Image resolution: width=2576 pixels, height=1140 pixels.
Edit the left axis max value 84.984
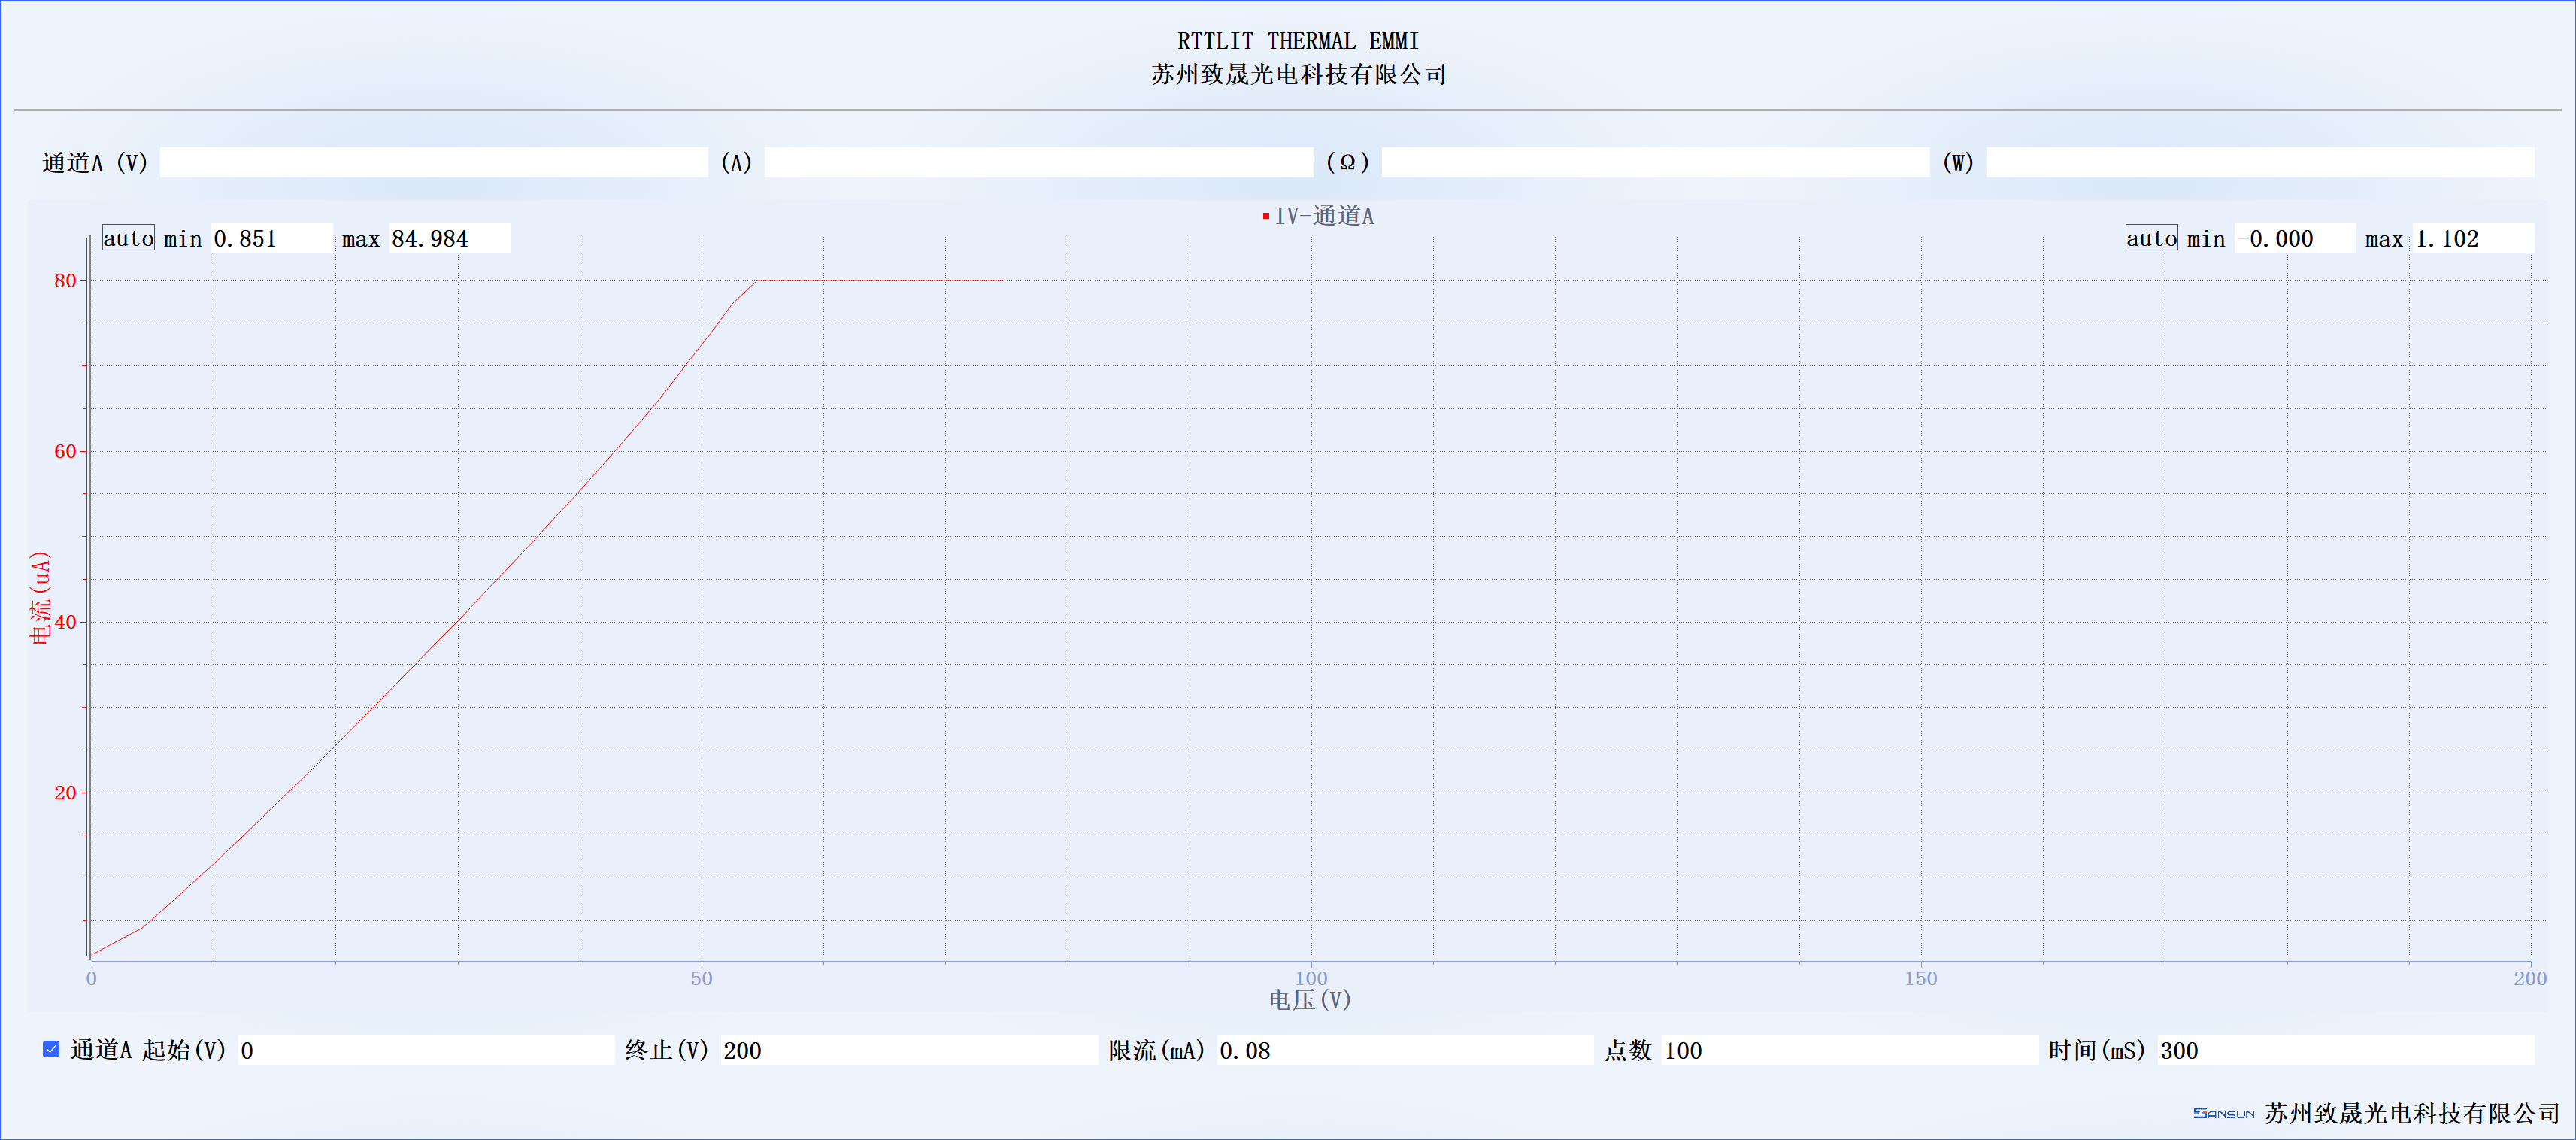449,238
